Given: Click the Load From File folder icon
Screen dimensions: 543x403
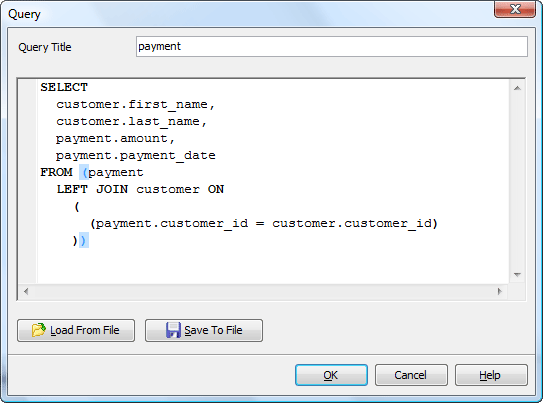Looking at the screenshot, I should [38, 330].
